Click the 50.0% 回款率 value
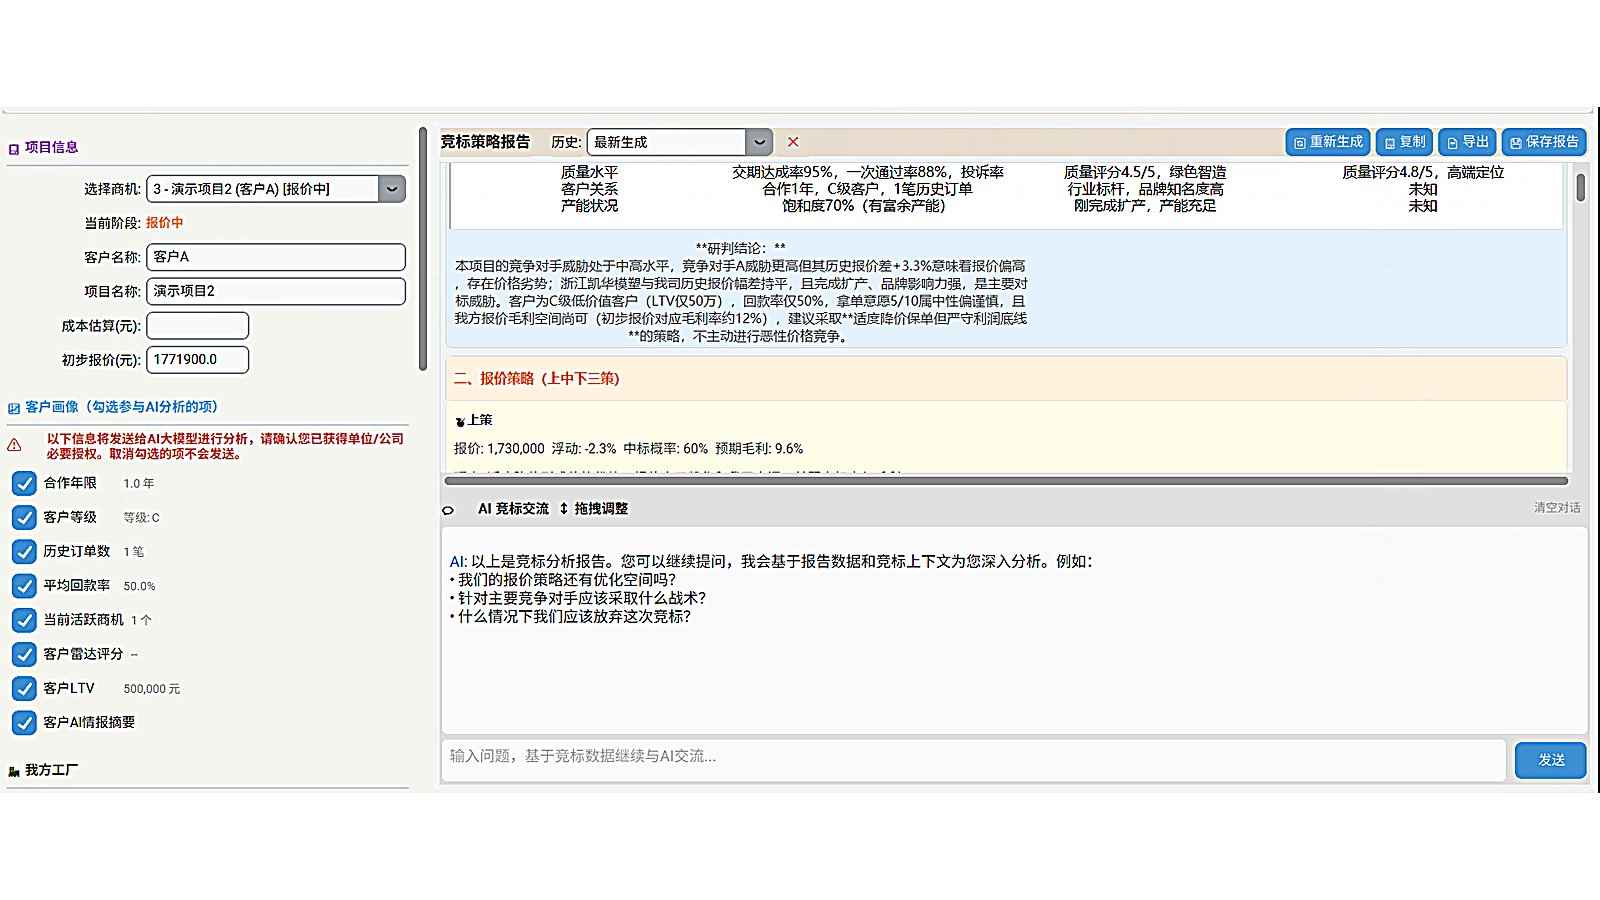 pyautogui.click(x=139, y=586)
